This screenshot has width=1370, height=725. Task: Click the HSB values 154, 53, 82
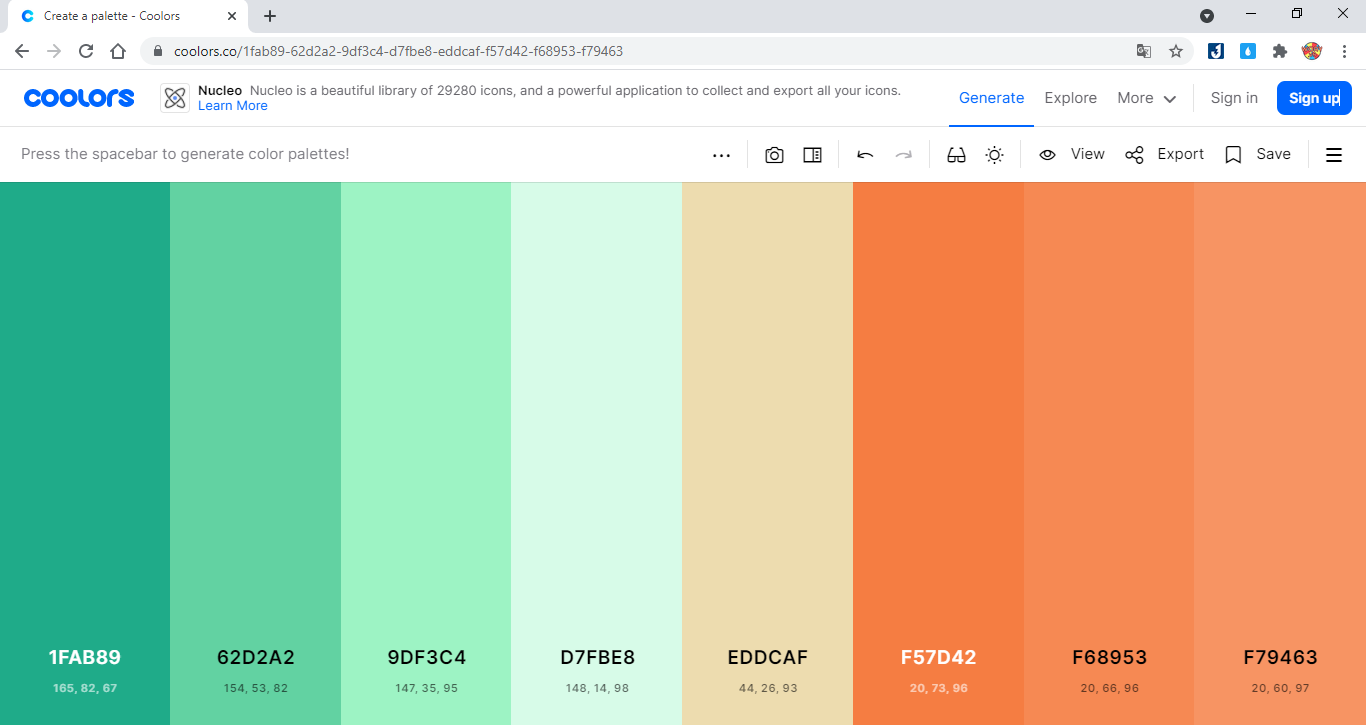pyautogui.click(x=256, y=689)
